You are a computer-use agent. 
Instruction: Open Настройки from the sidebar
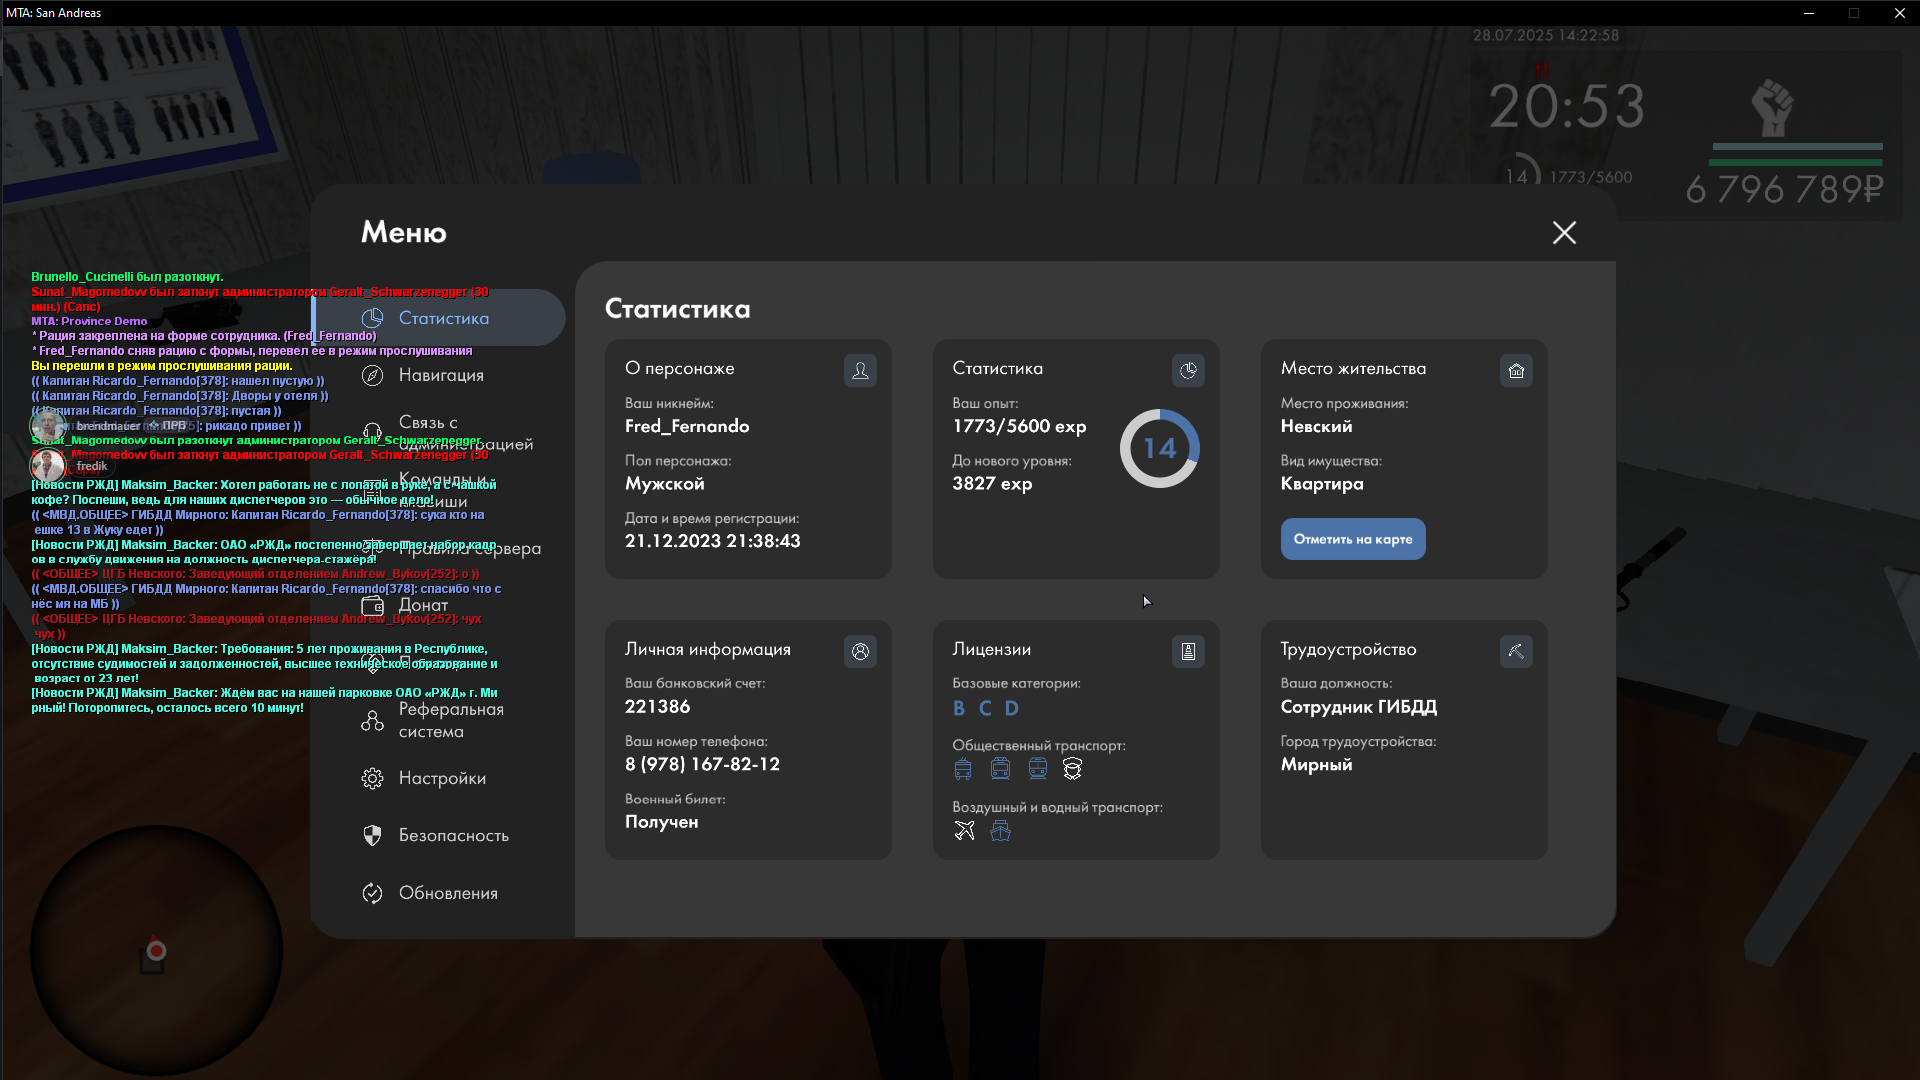pos(440,778)
